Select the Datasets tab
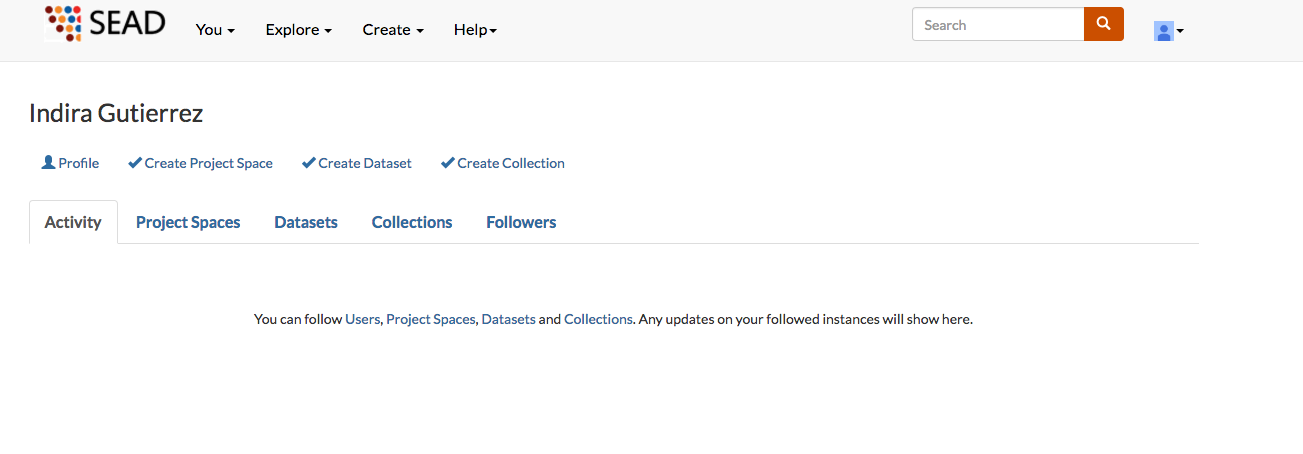This screenshot has height=454, width=1303. [x=306, y=222]
